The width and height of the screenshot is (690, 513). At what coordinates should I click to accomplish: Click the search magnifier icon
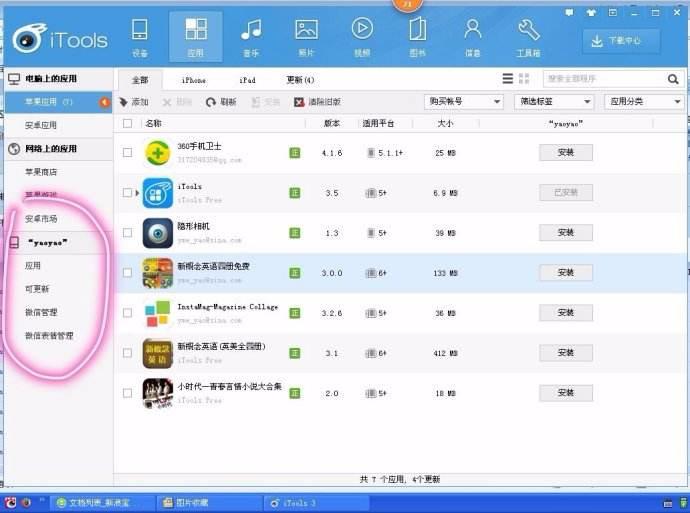click(x=673, y=79)
